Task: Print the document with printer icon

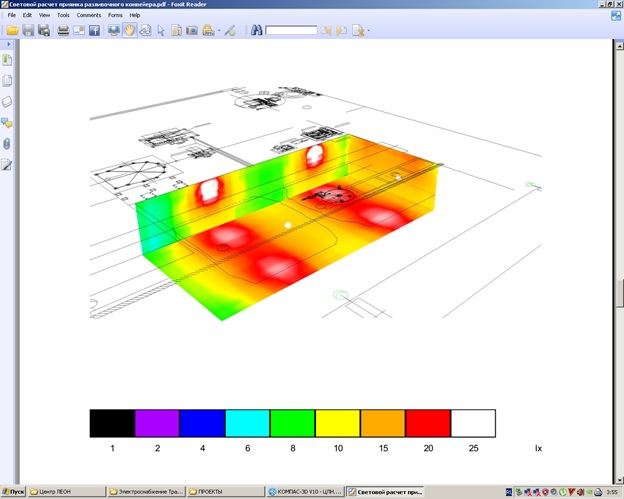Action: pos(63,30)
